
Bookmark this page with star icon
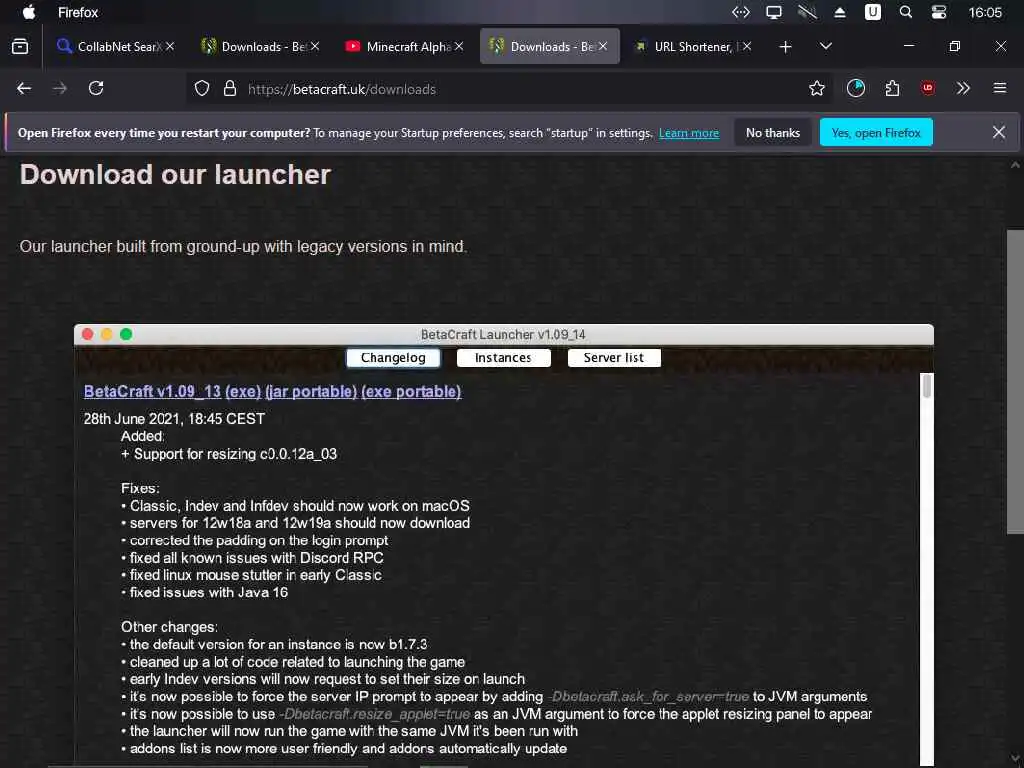pyautogui.click(x=816, y=88)
